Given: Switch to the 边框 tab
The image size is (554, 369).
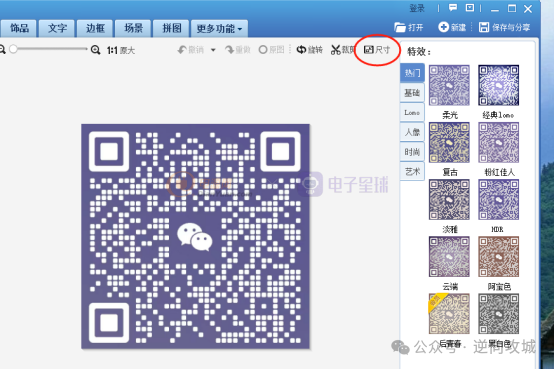Looking at the screenshot, I should (95, 28).
